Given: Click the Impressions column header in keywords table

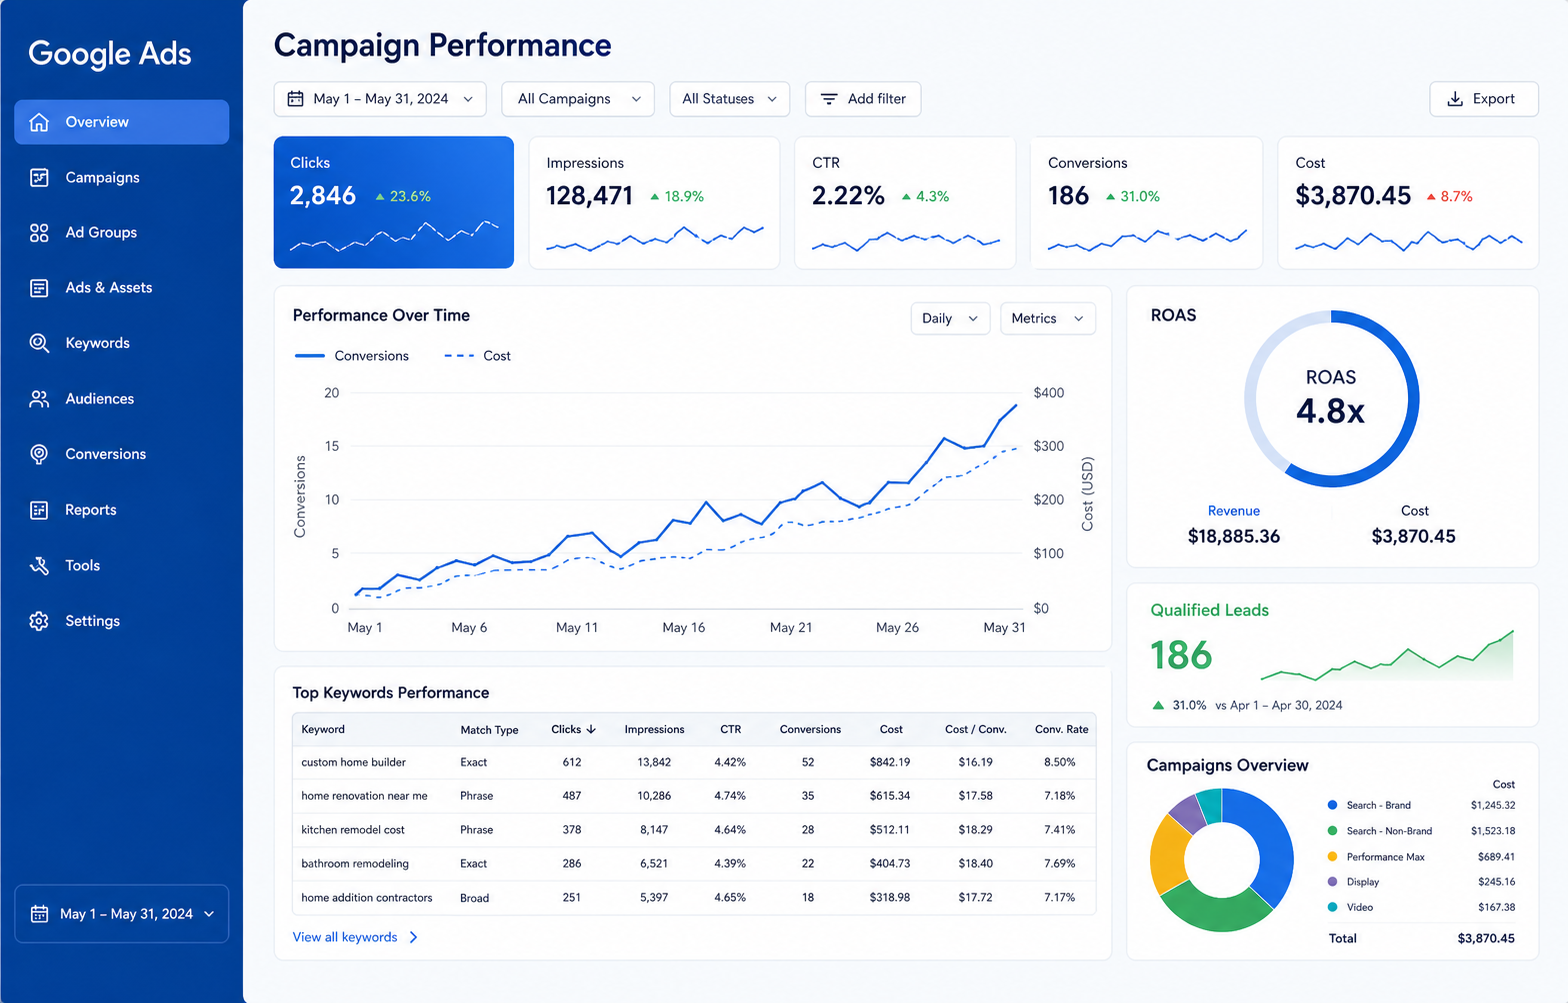Looking at the screenshot, I should point(655,729).
